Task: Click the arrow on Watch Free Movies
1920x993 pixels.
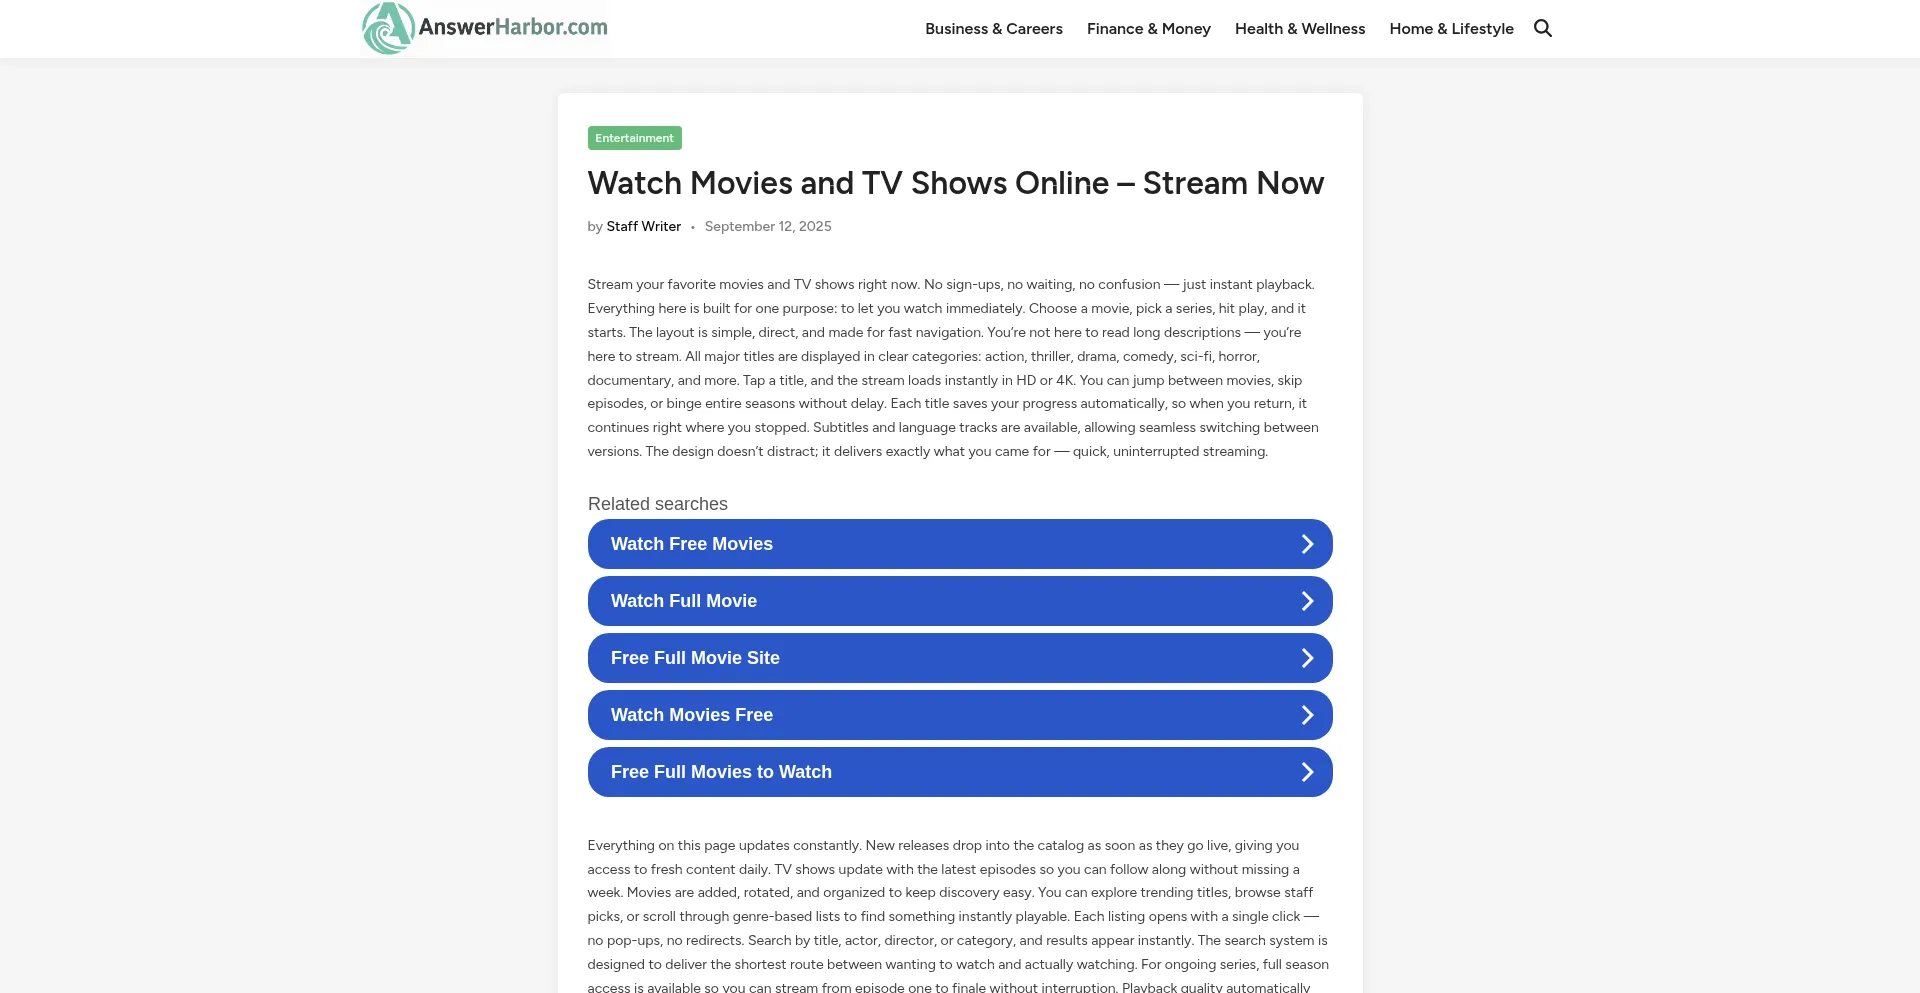Action: click(1307, 543)
